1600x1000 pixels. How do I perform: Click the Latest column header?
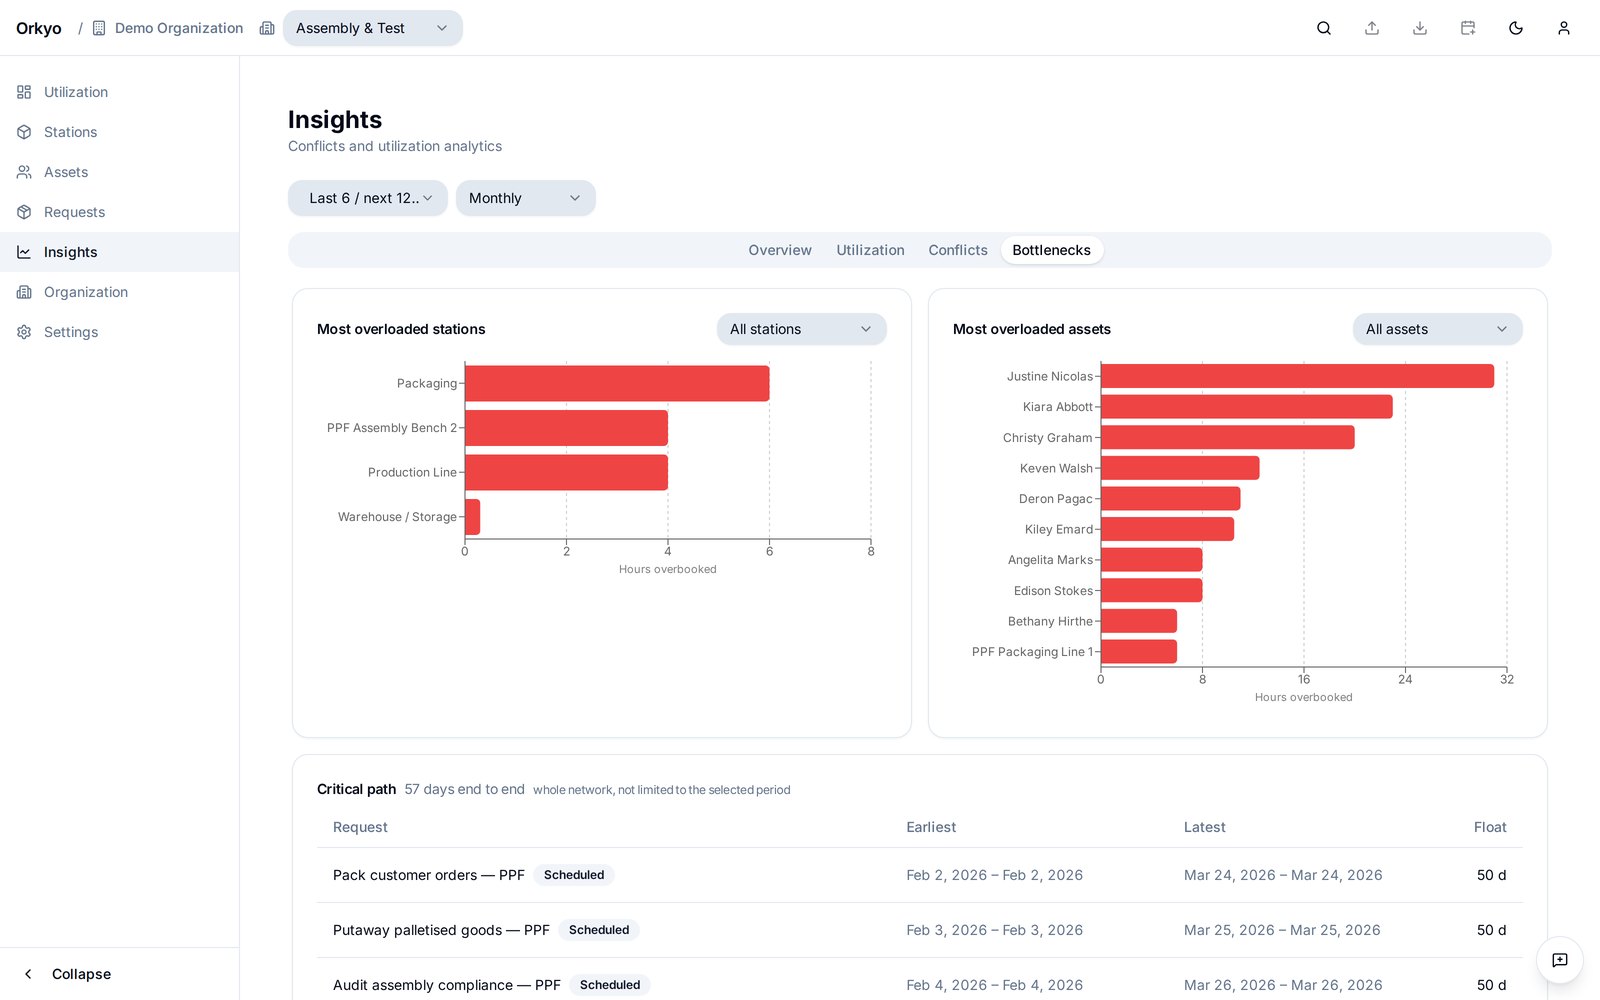(1205, 827)
